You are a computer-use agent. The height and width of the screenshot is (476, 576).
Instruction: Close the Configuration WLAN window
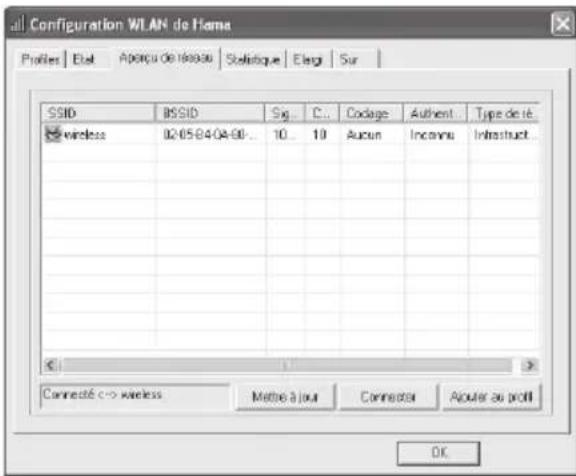coord(562,25)
